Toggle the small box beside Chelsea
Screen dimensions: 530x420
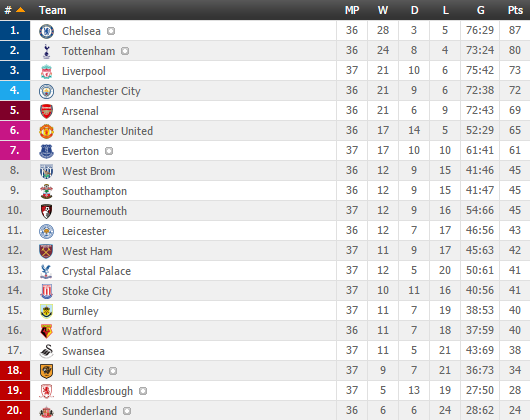pos(111,31)
